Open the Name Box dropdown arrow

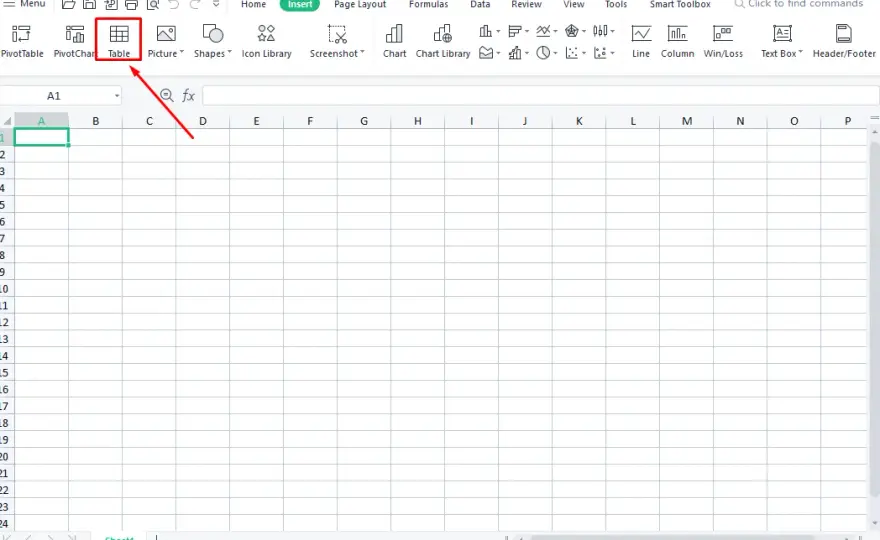click(117, 96)
